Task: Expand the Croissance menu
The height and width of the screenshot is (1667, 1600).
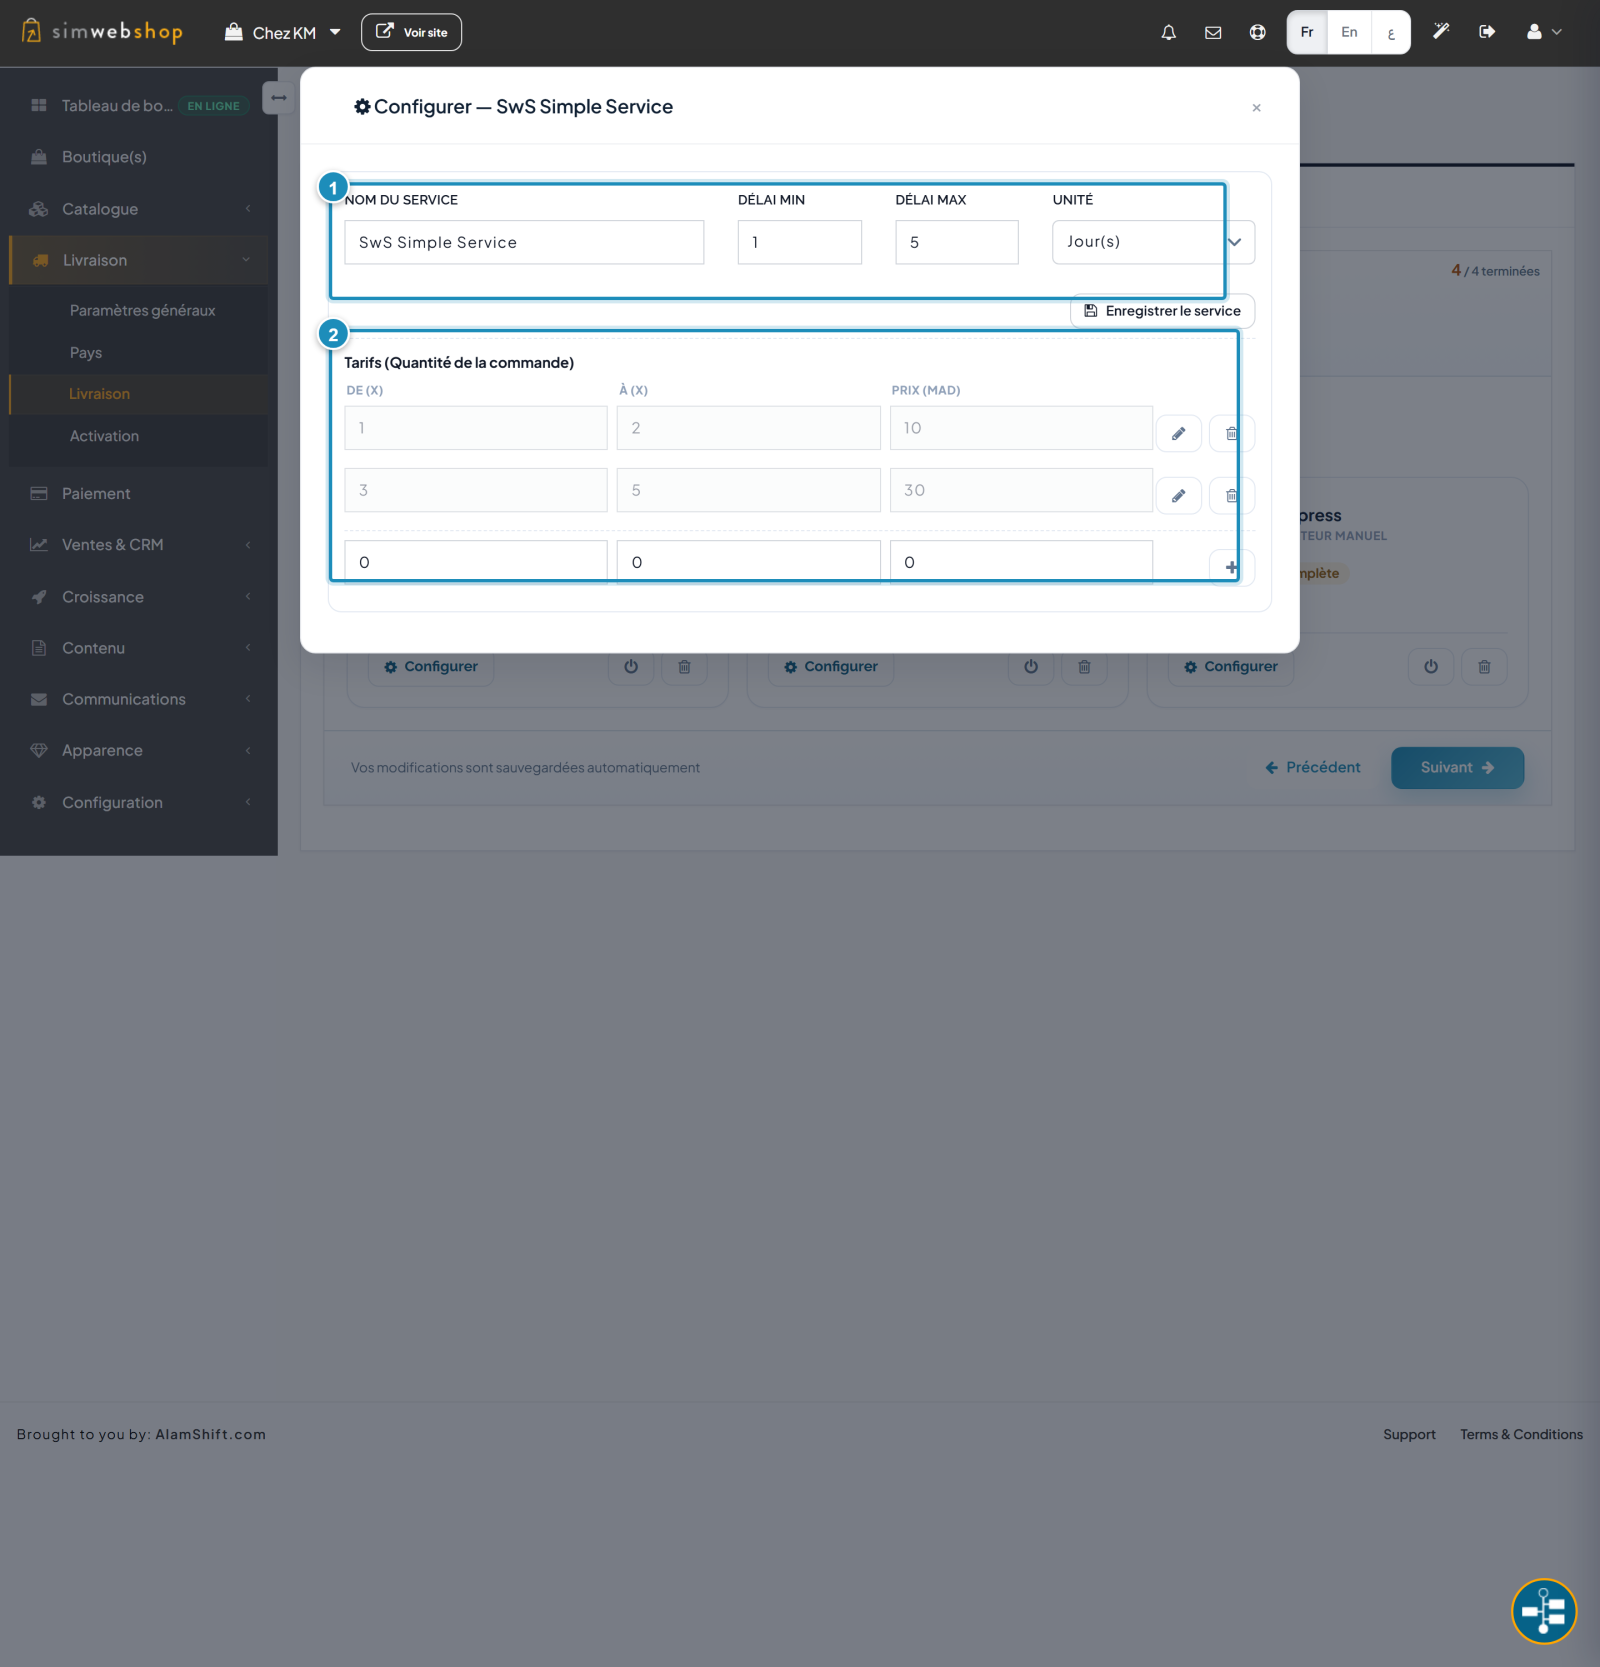Action: point(139,597)
